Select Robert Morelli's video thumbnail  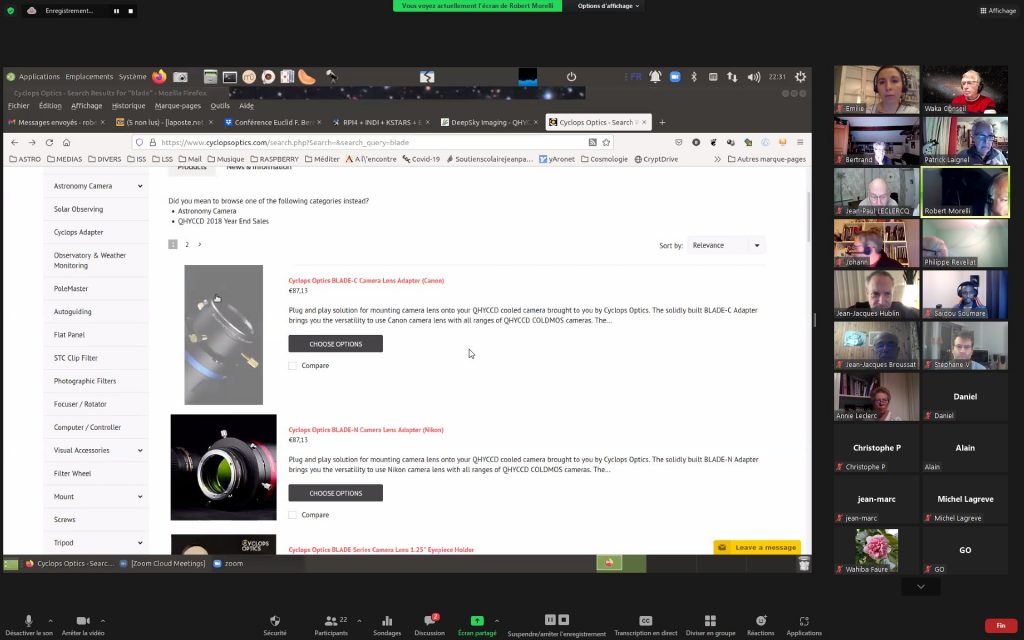click(965, 191)
